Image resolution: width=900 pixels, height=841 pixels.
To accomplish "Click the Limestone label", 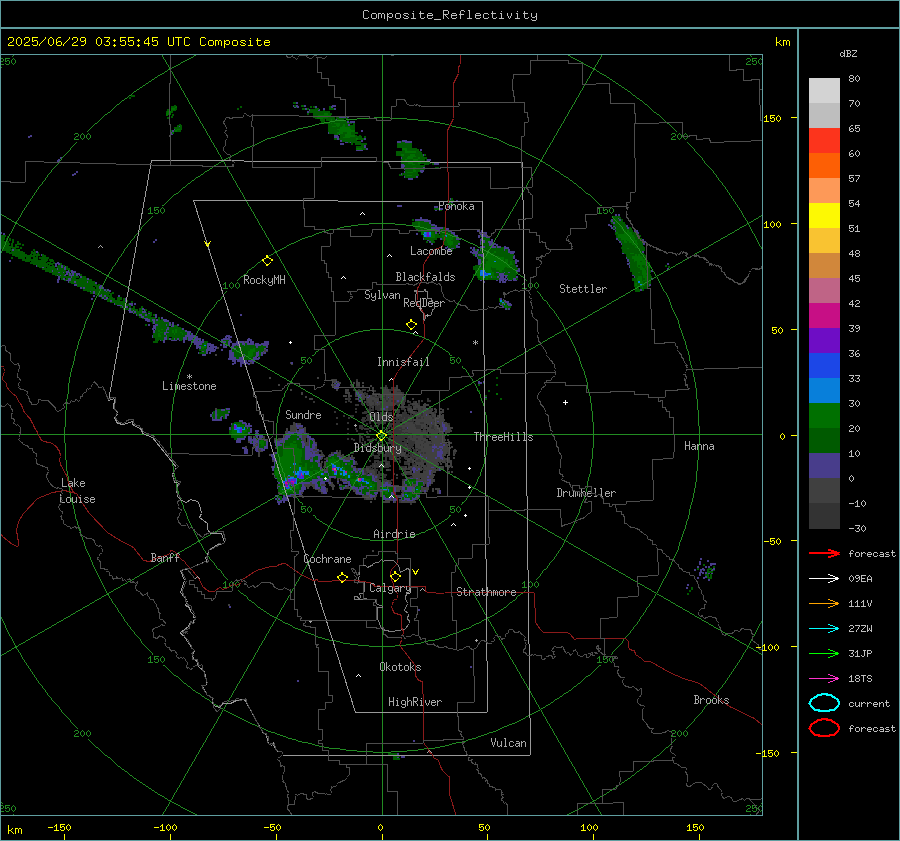I will 189,386.
